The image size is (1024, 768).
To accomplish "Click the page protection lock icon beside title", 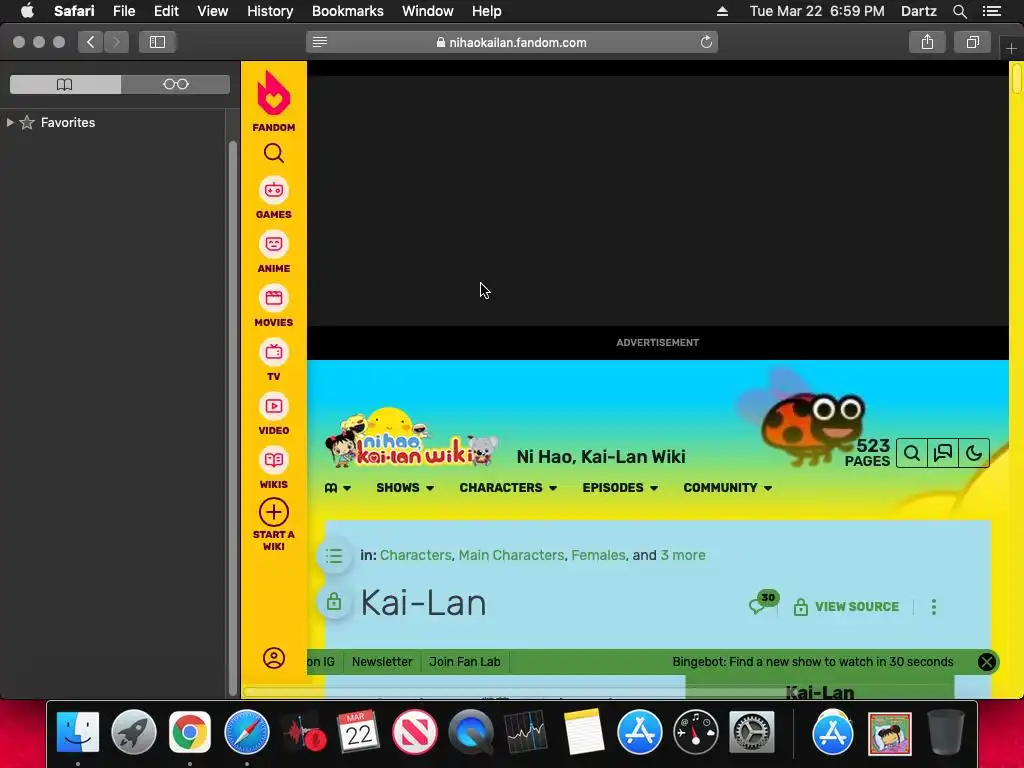I will [x=334, y=601].
